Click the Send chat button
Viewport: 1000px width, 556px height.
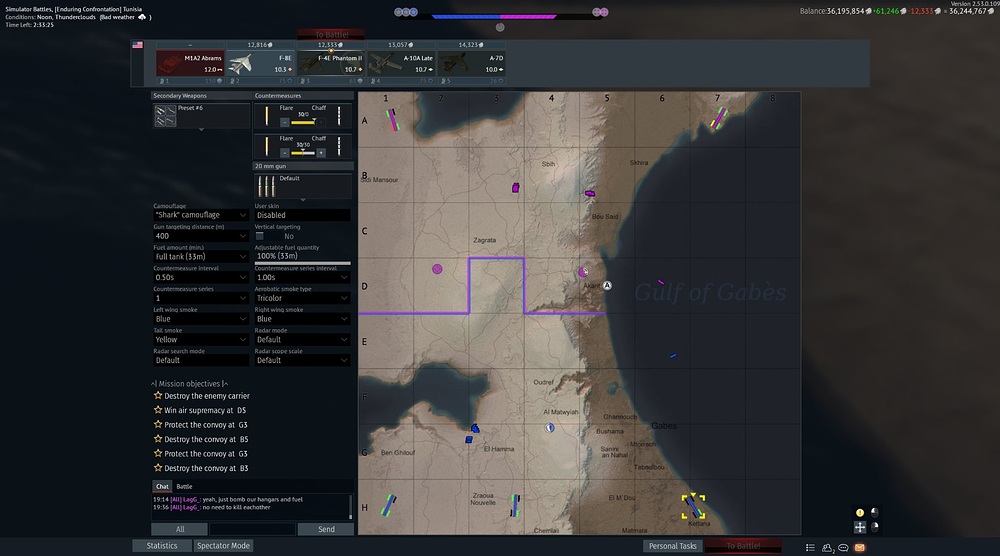326,529
